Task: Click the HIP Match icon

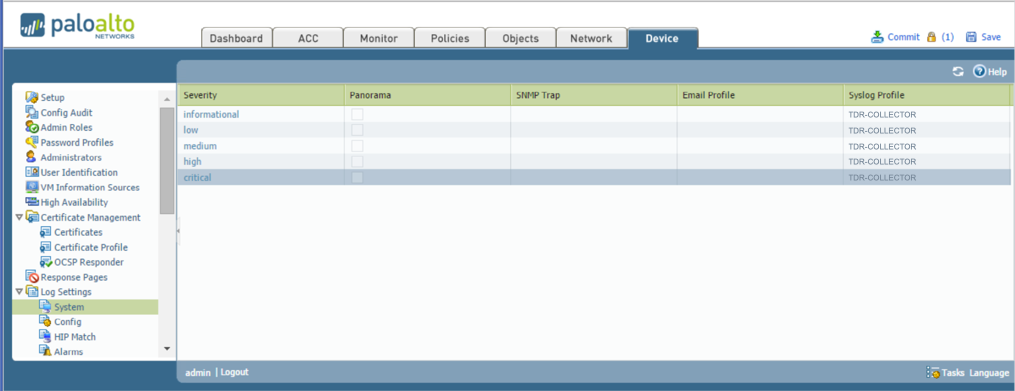Action: tap(45, 337)
